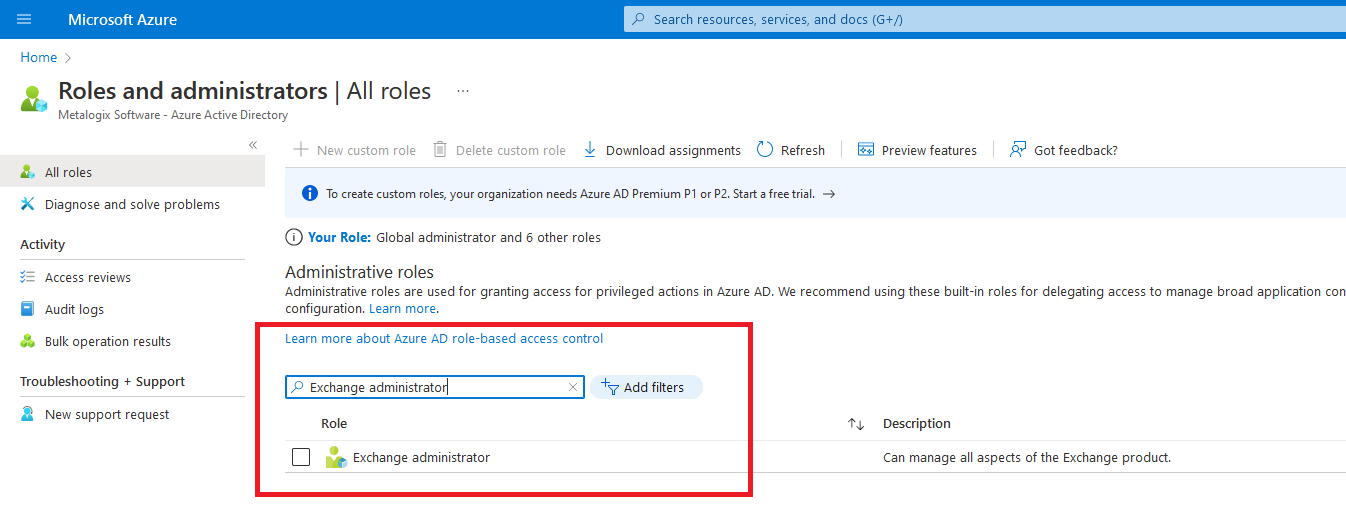Click the Got feedback icon
This screenshot has width=1346, height=515.
coord(1018,150)
